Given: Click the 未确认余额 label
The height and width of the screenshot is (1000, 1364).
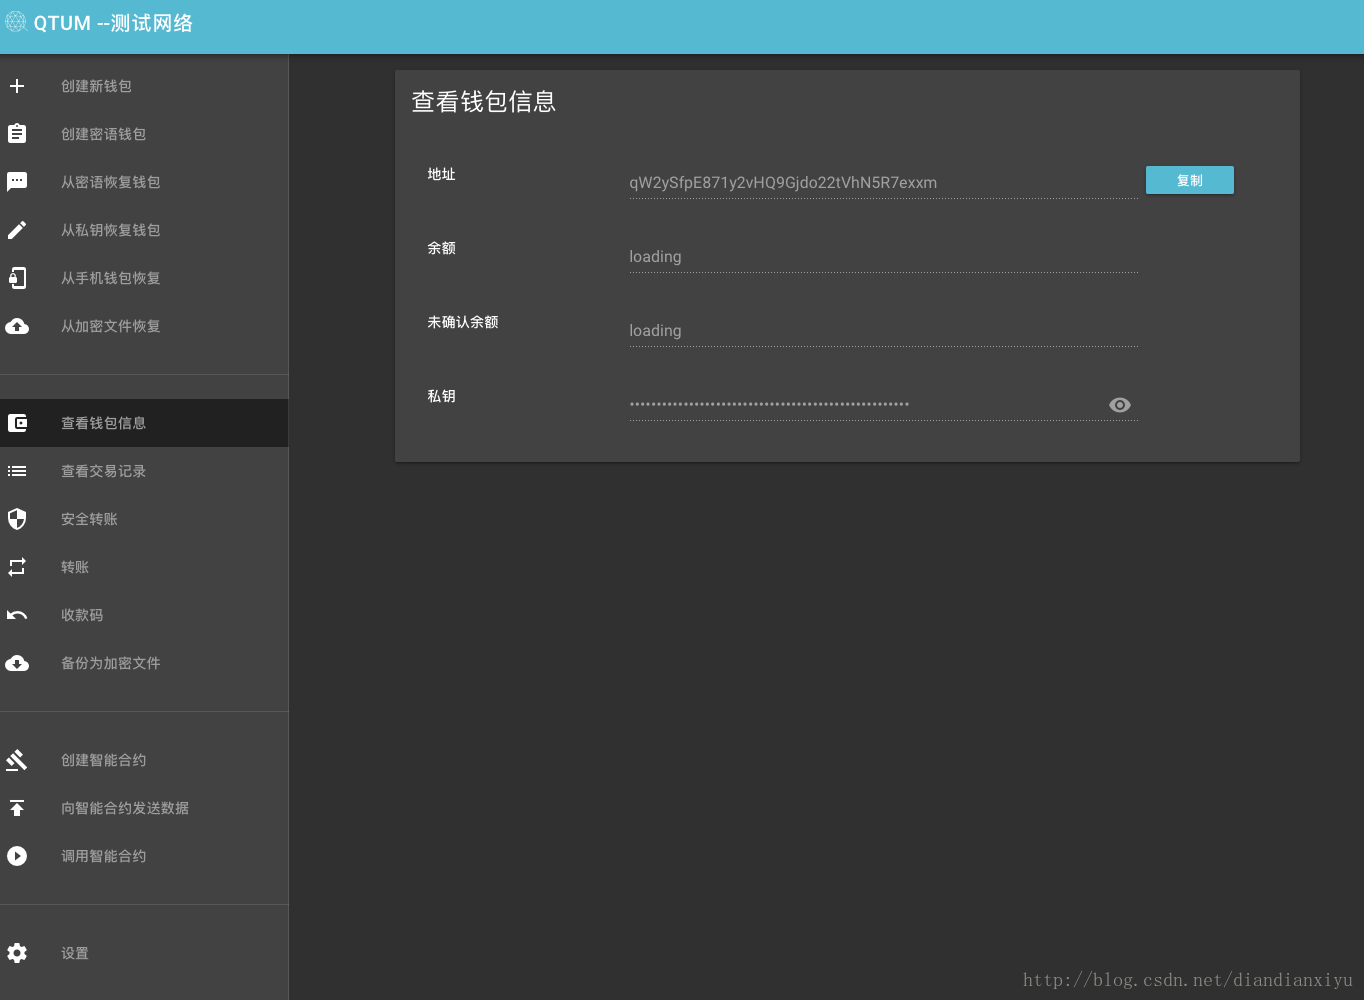Looking at the screenshot, I should tap(462, 322).
